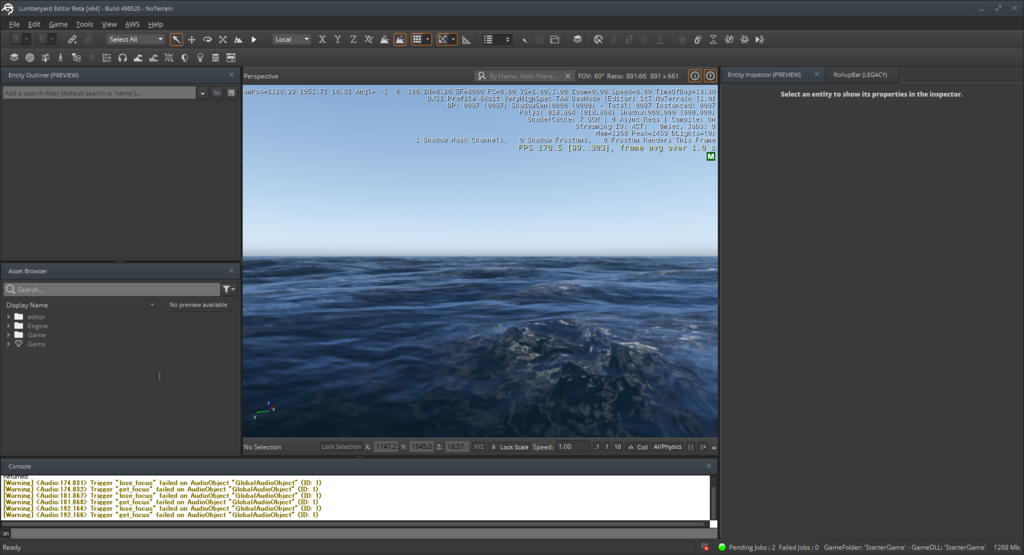This screenshot has height=555, width=1024.
Task: Click the viewport help question-mark icon
Action: [710, 76]
